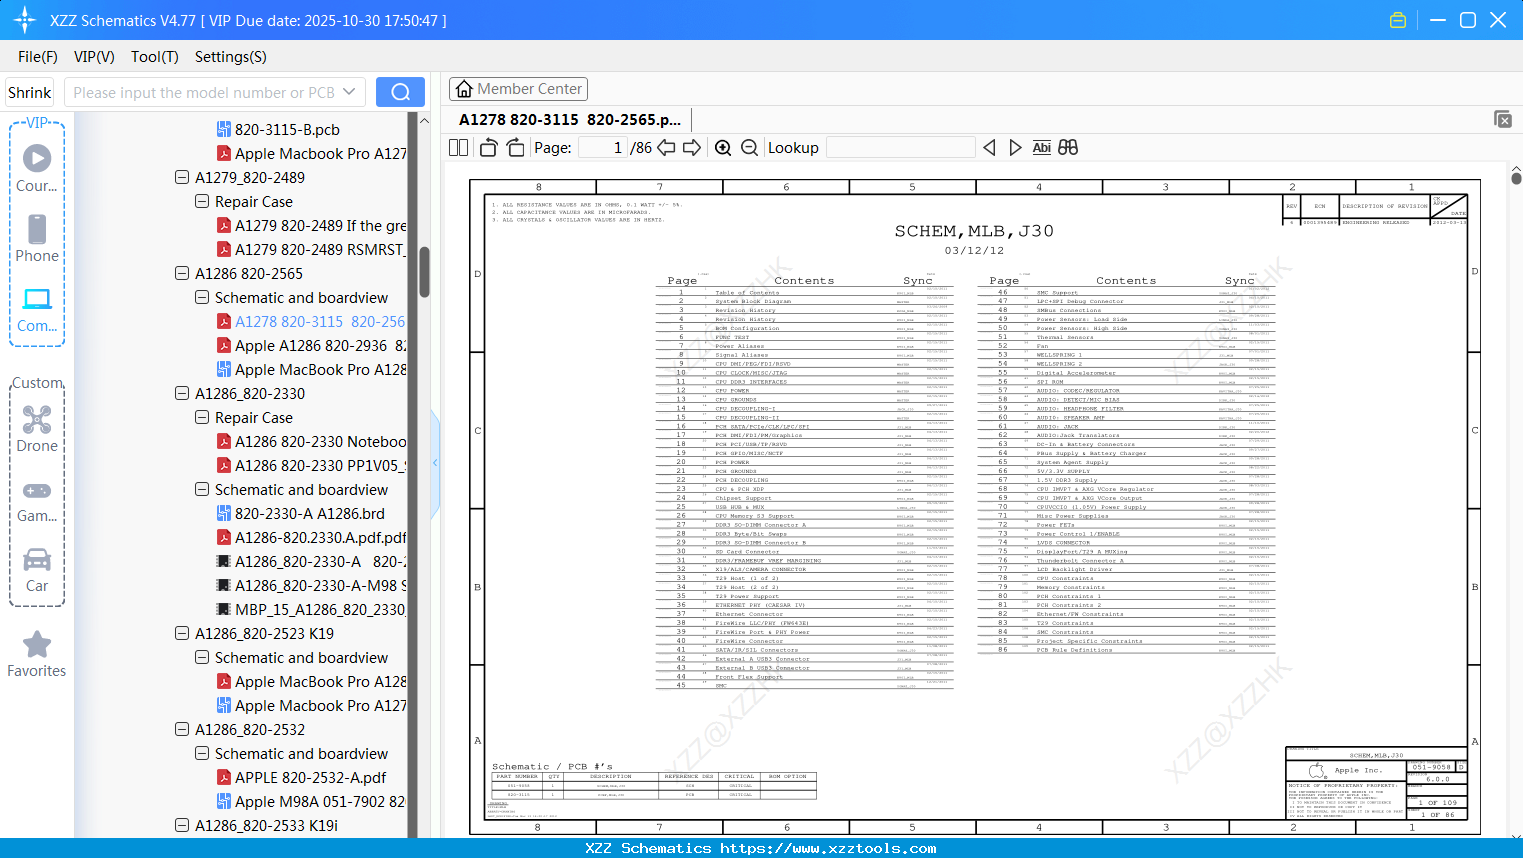The height and width of the screenshot is (858, 1523).
Task: Click the Lookup text field
Action: 900,148
